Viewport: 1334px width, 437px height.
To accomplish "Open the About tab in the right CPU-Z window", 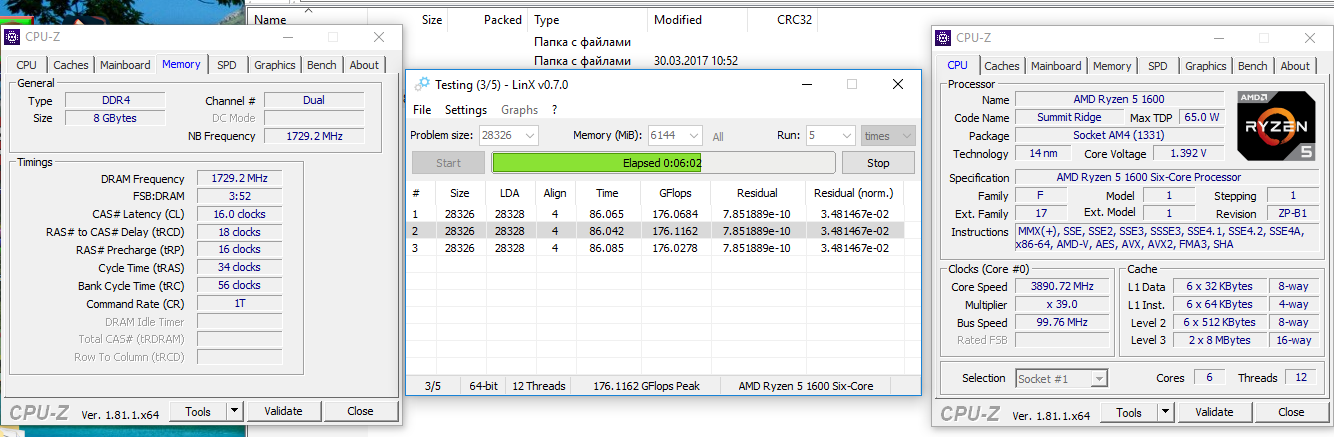I will [1295, 66].
